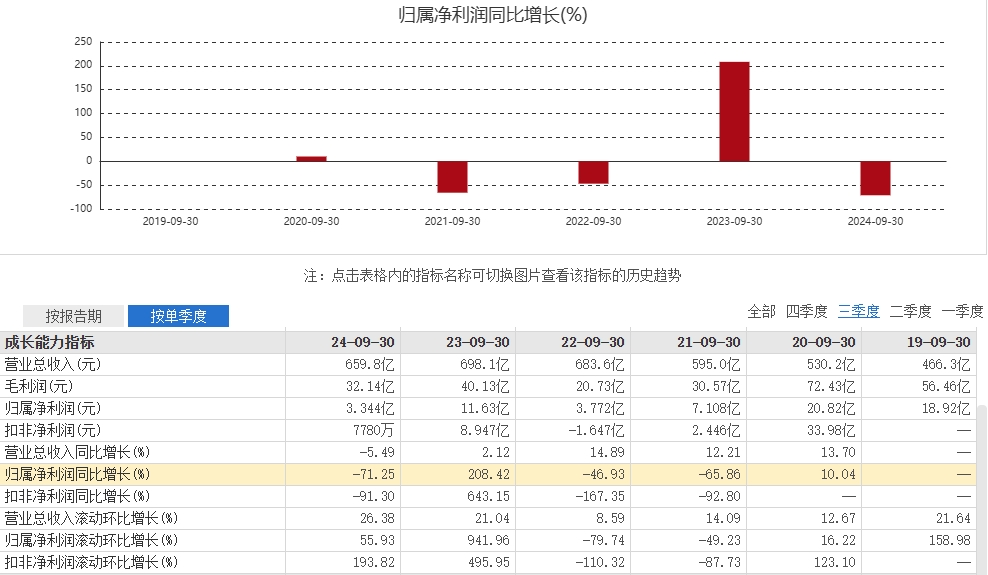Screen dimensions: 988x575
Task: Filter by 一季度
Action: [962, 311]
